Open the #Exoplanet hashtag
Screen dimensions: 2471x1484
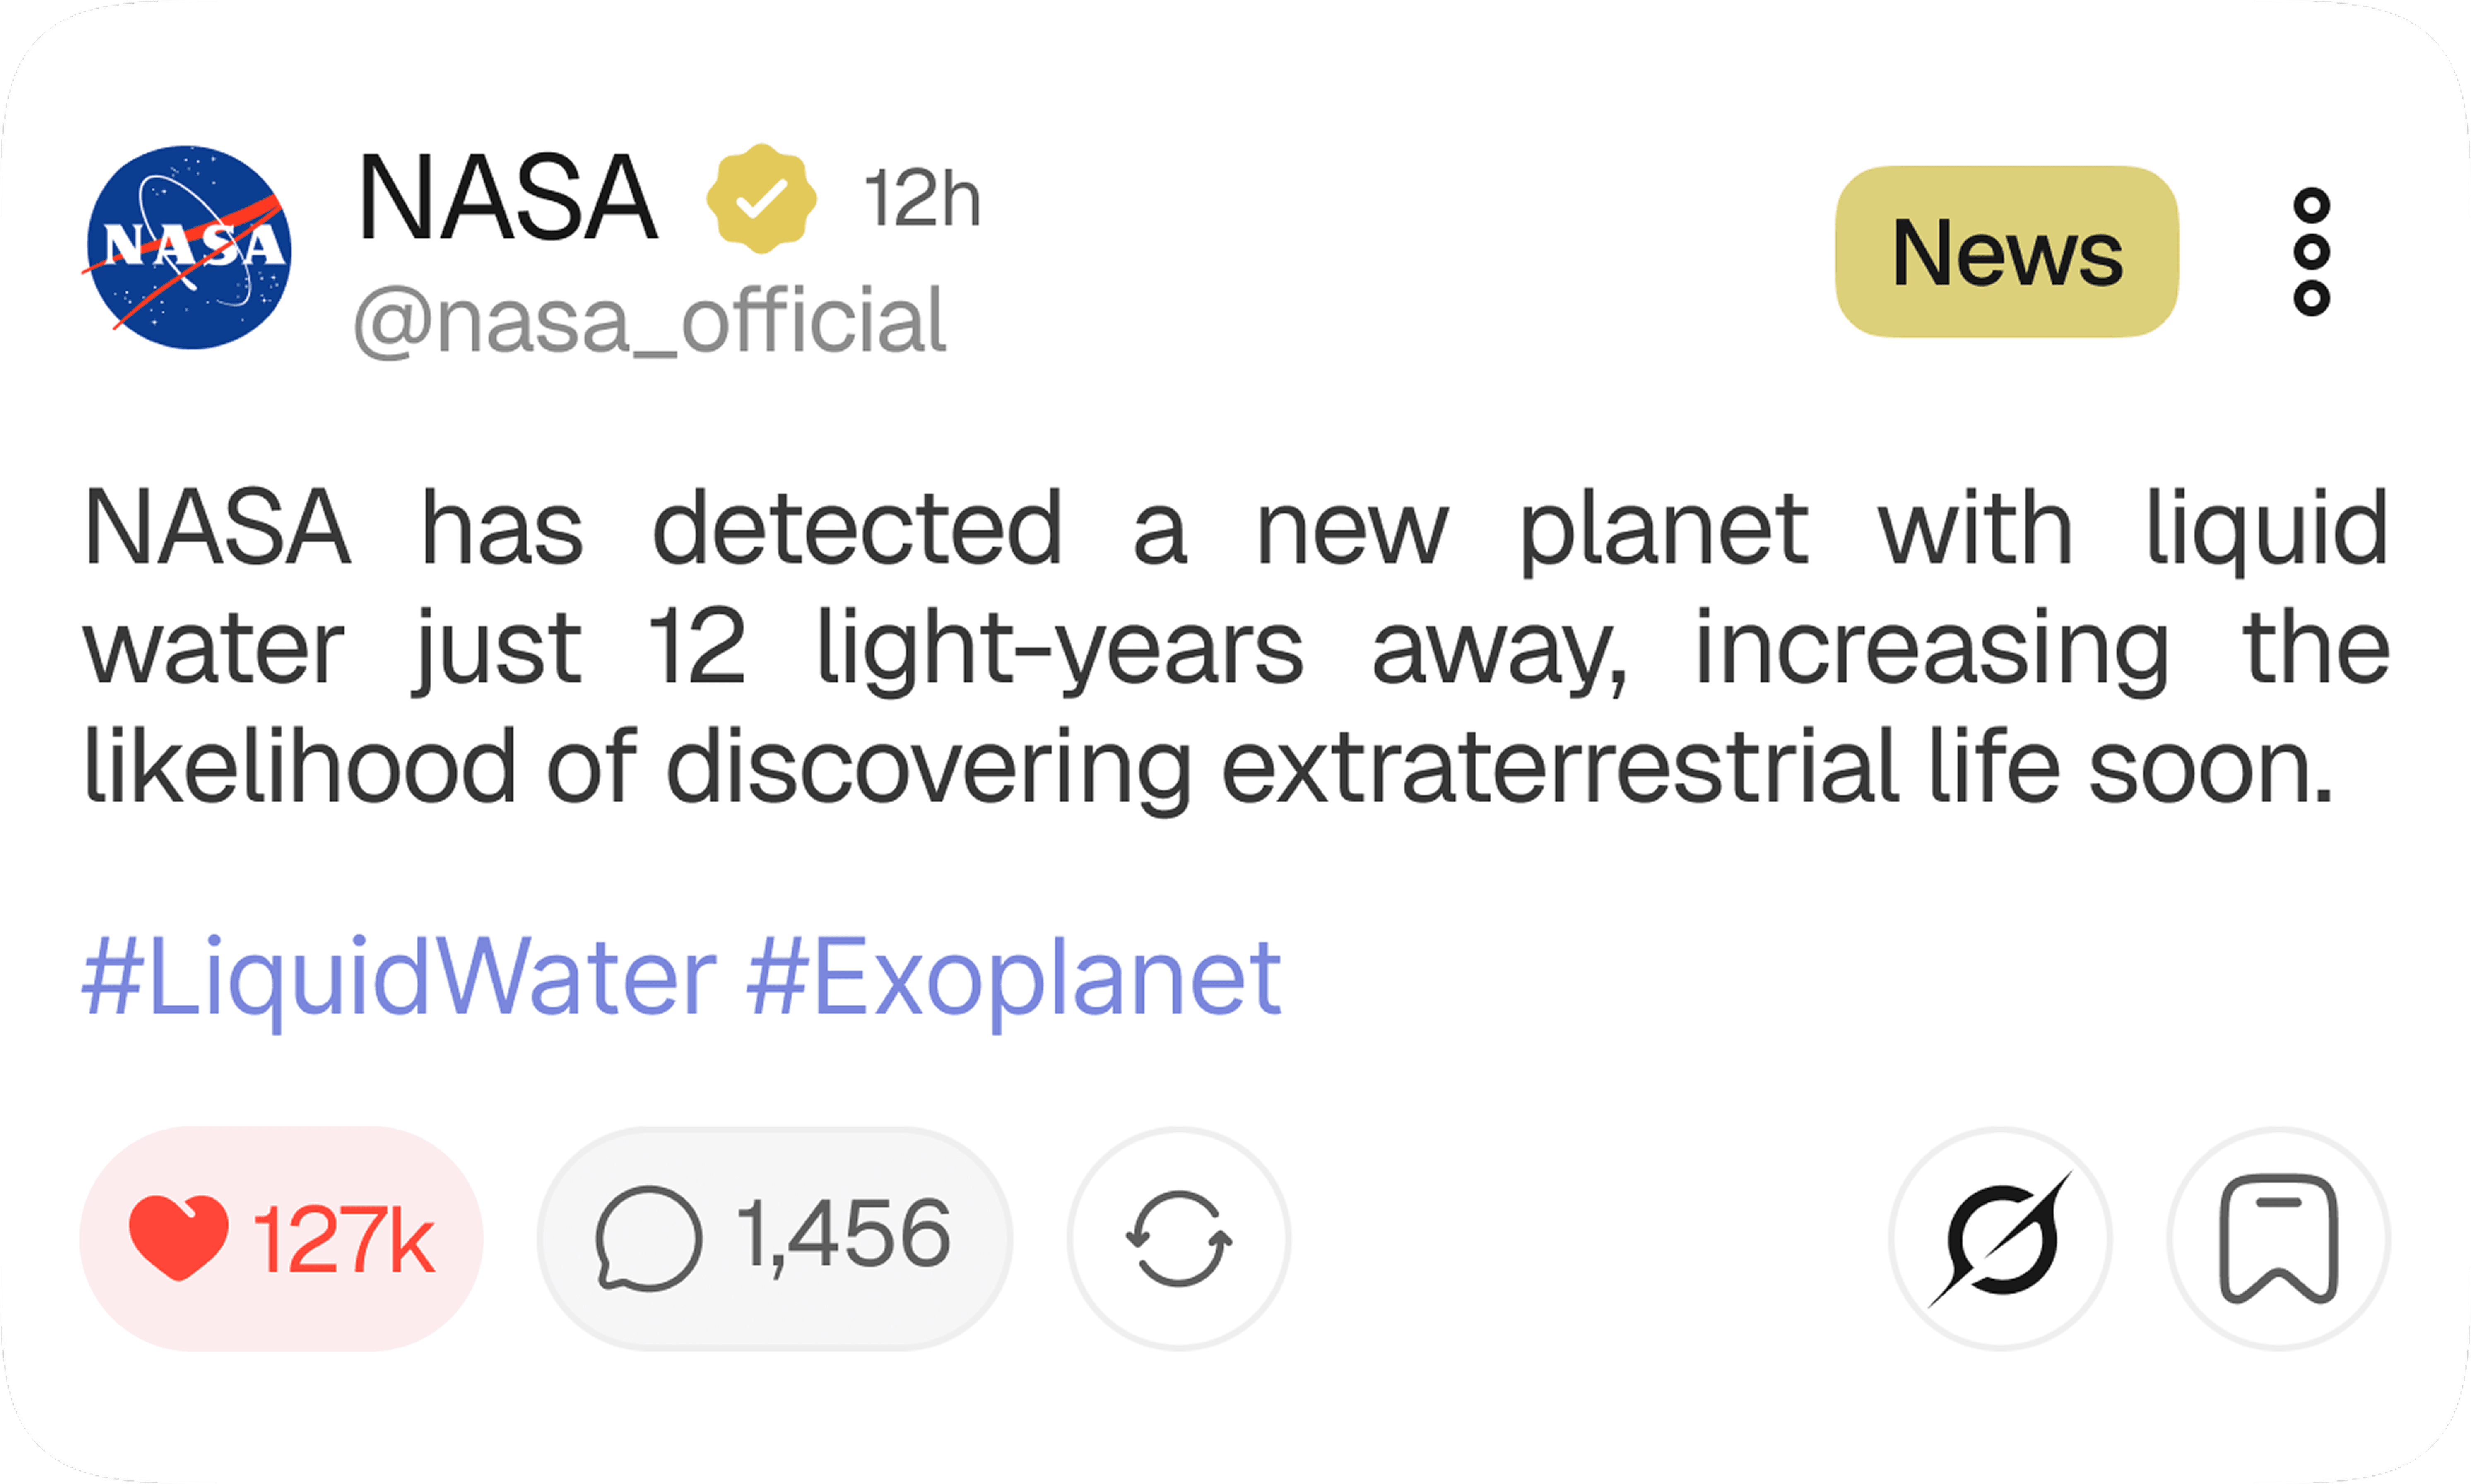click(x=1014, y=978)
